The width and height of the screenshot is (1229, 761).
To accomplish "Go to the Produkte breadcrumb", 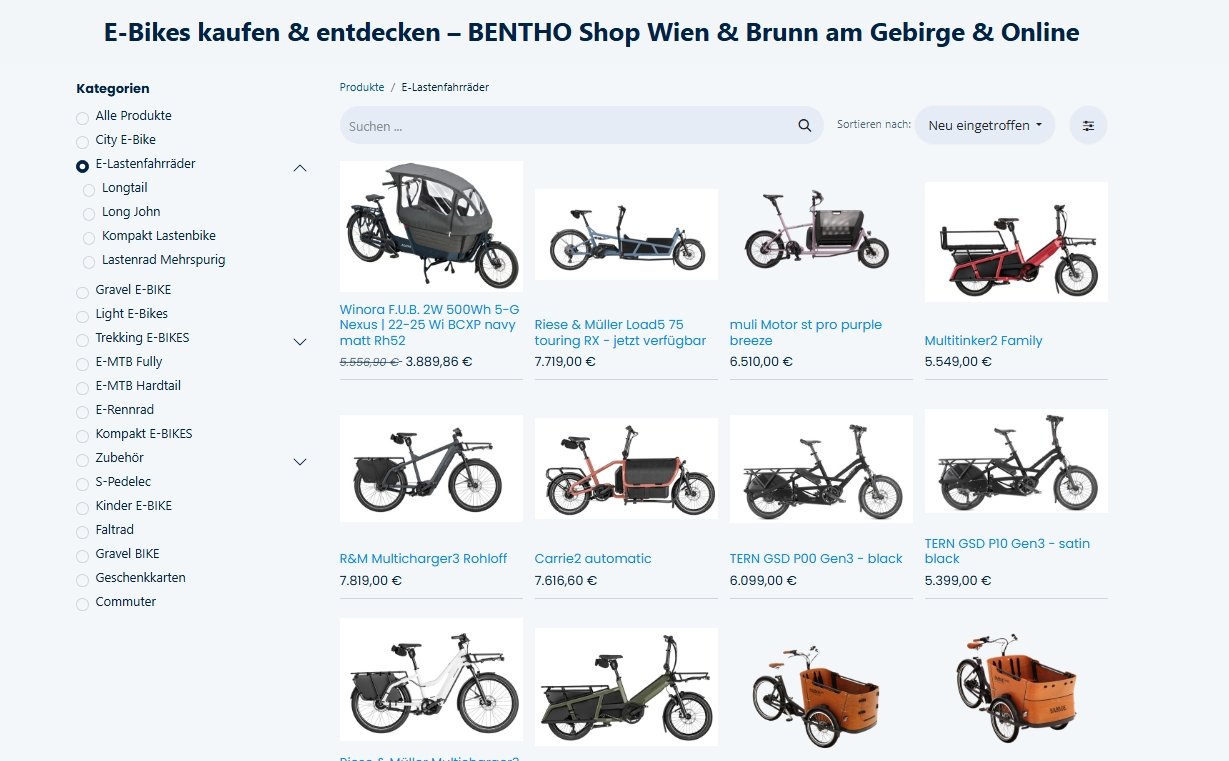I will pyautogui.click(x=362, y=88).
